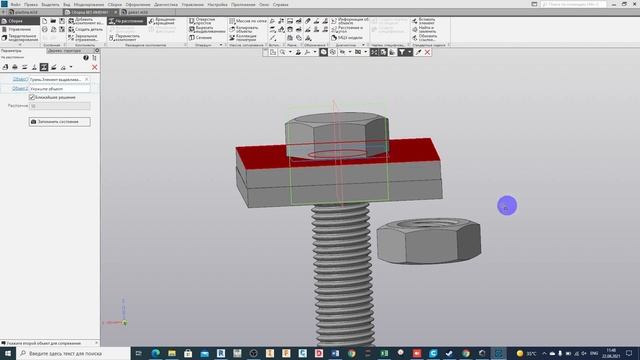Toggle the filter funnel icon in view toolbar
Image resolution: width=640 pixels, height=360 pixels.
(402, 52)
